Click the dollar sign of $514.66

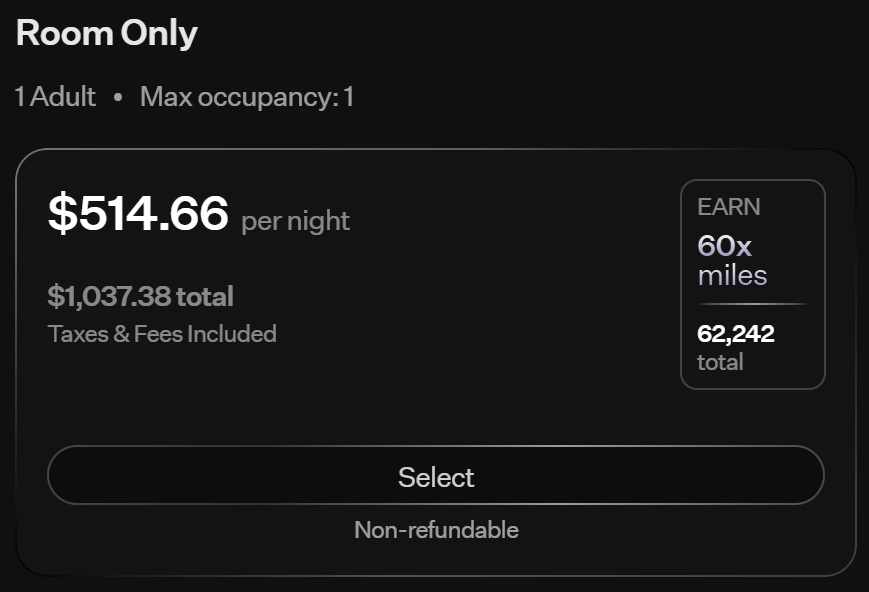click(x=61, y=214)
